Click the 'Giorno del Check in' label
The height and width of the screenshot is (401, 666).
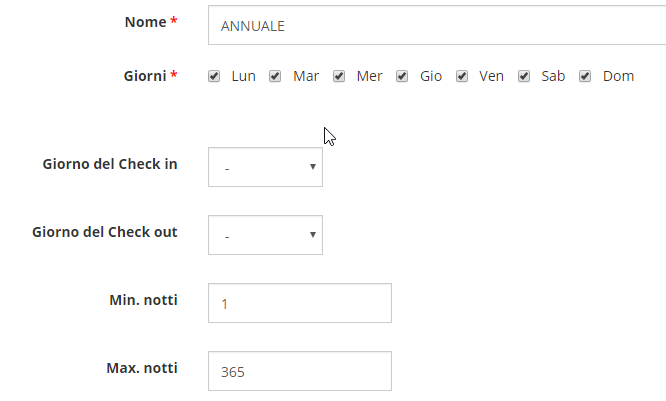pos(111,163)
